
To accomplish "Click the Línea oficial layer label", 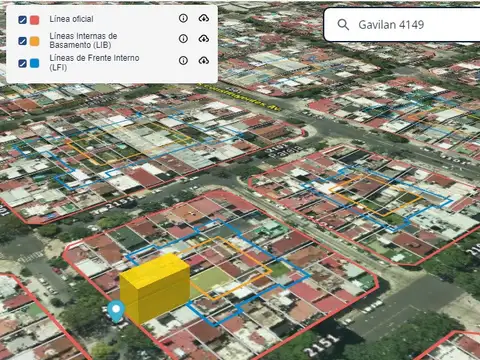I will (71, 19).
